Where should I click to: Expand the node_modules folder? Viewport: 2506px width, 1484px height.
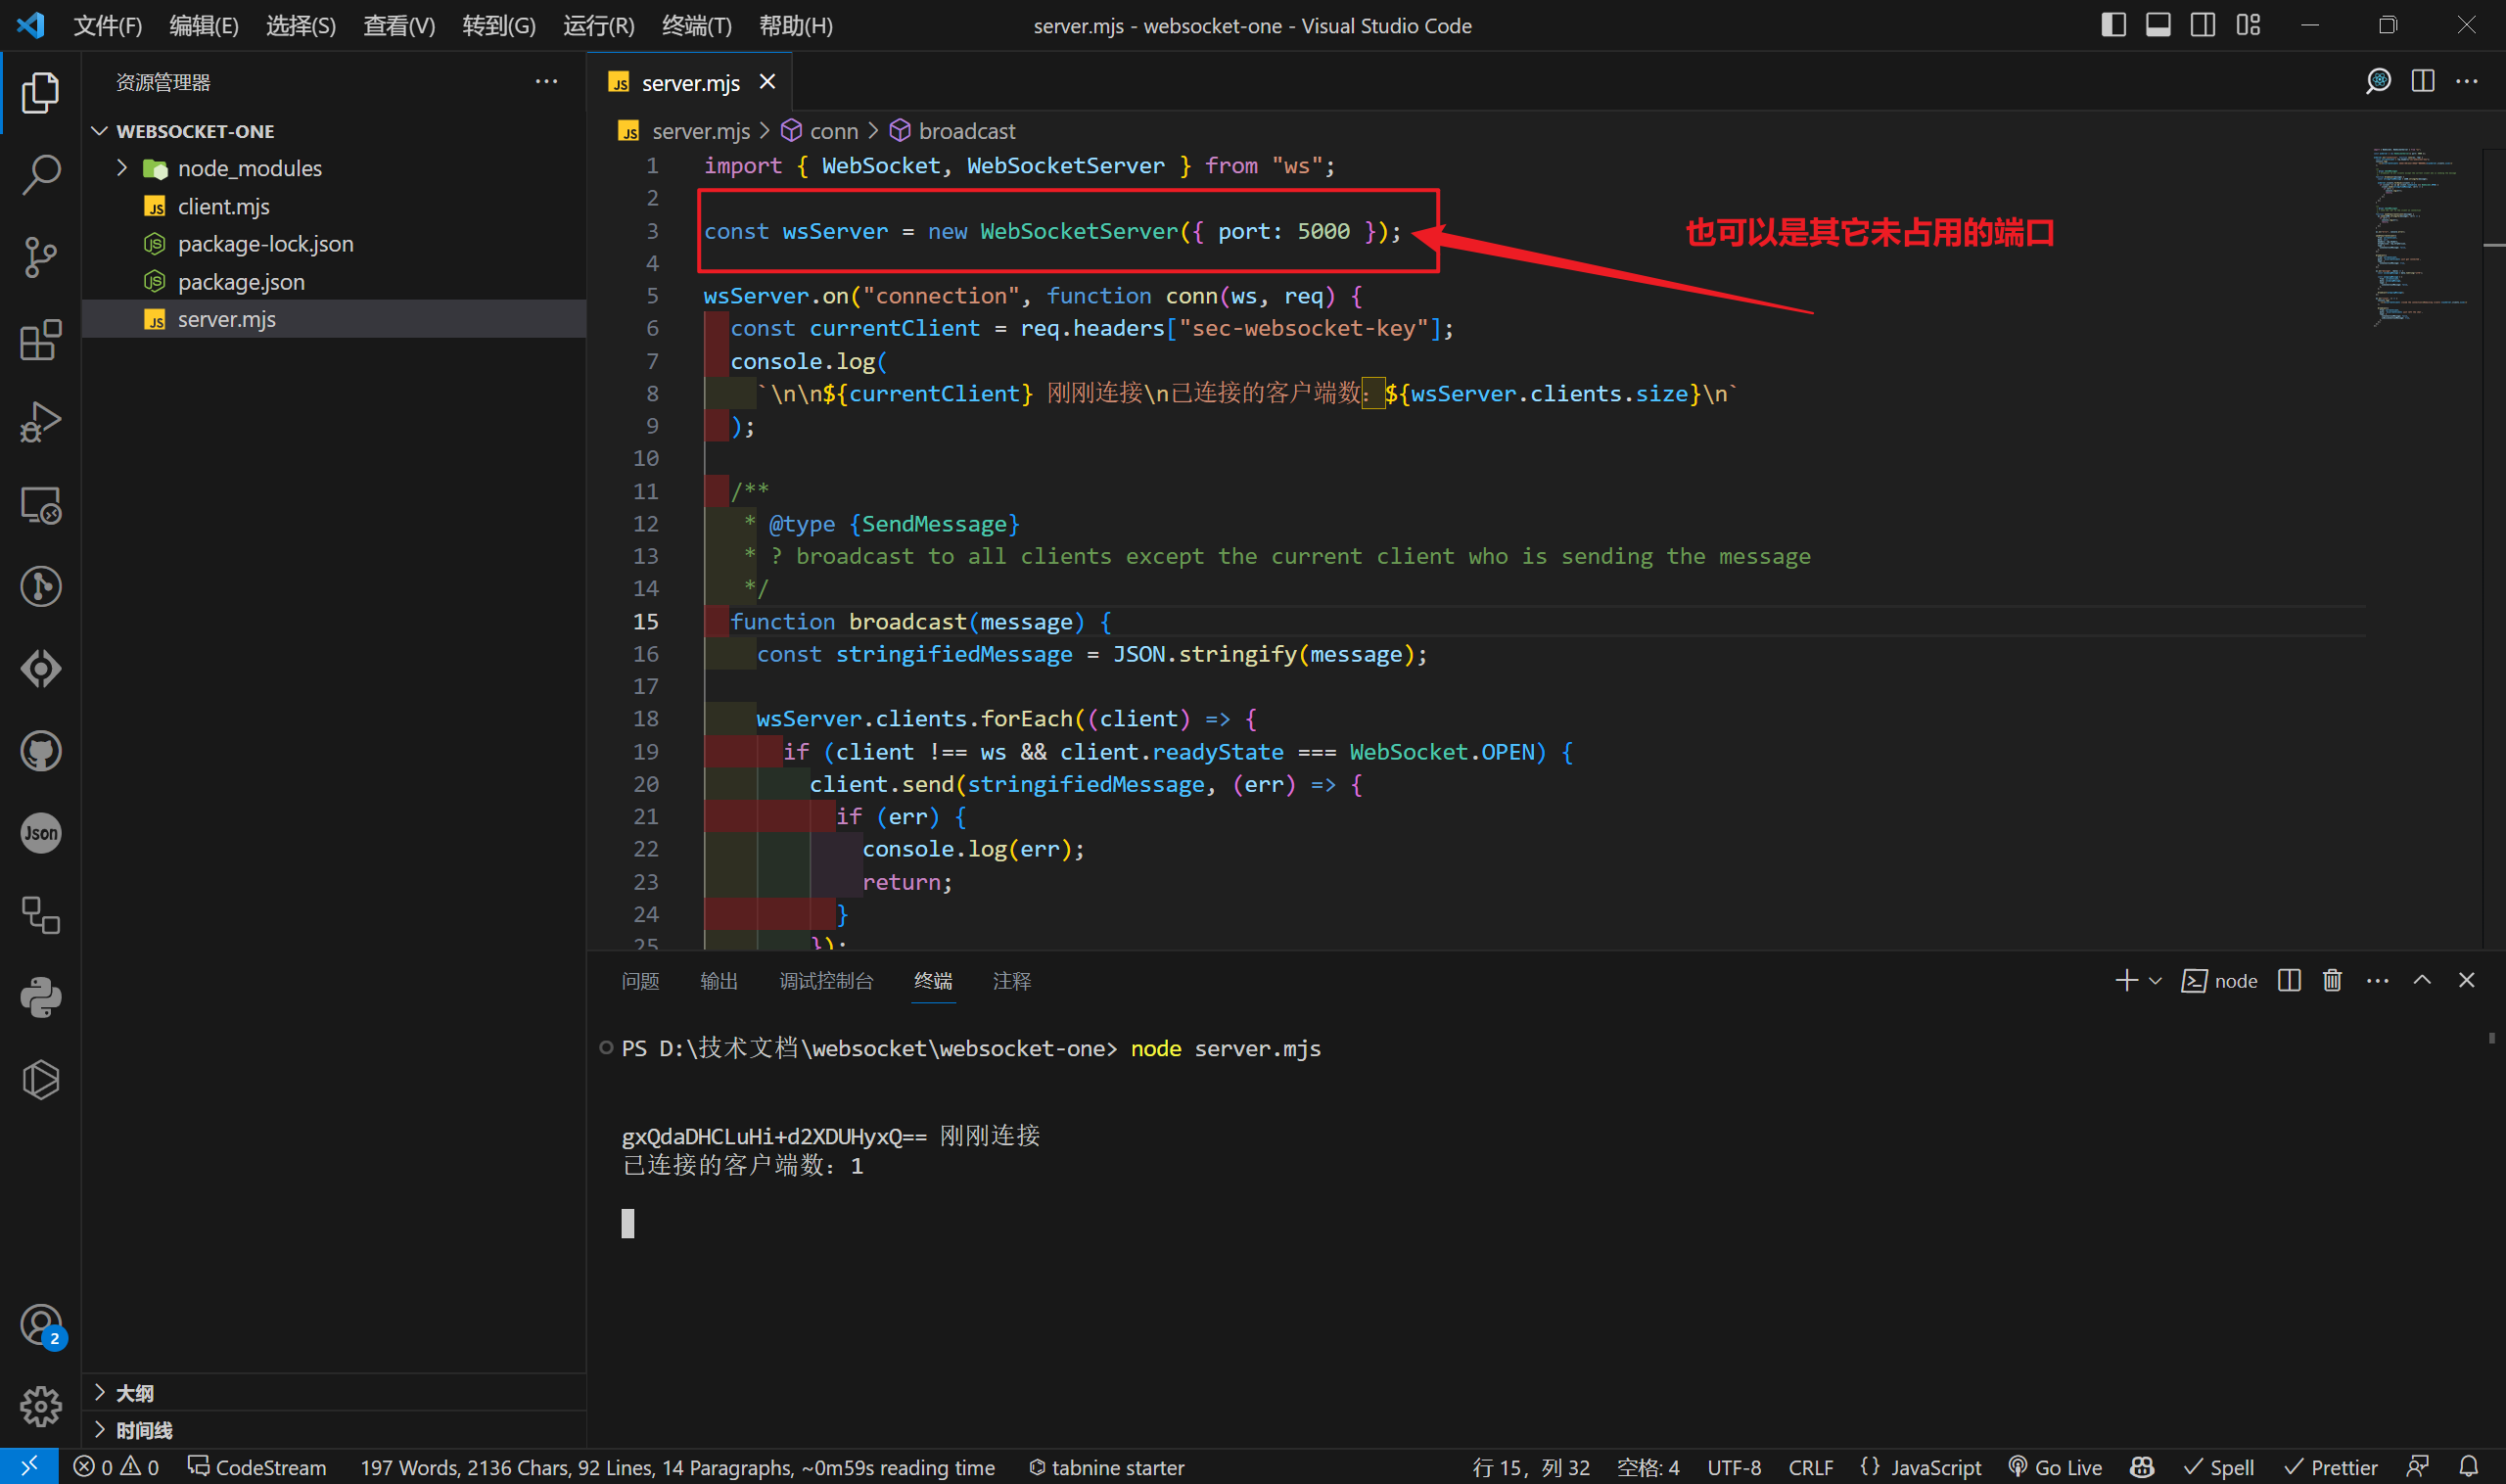121,167
